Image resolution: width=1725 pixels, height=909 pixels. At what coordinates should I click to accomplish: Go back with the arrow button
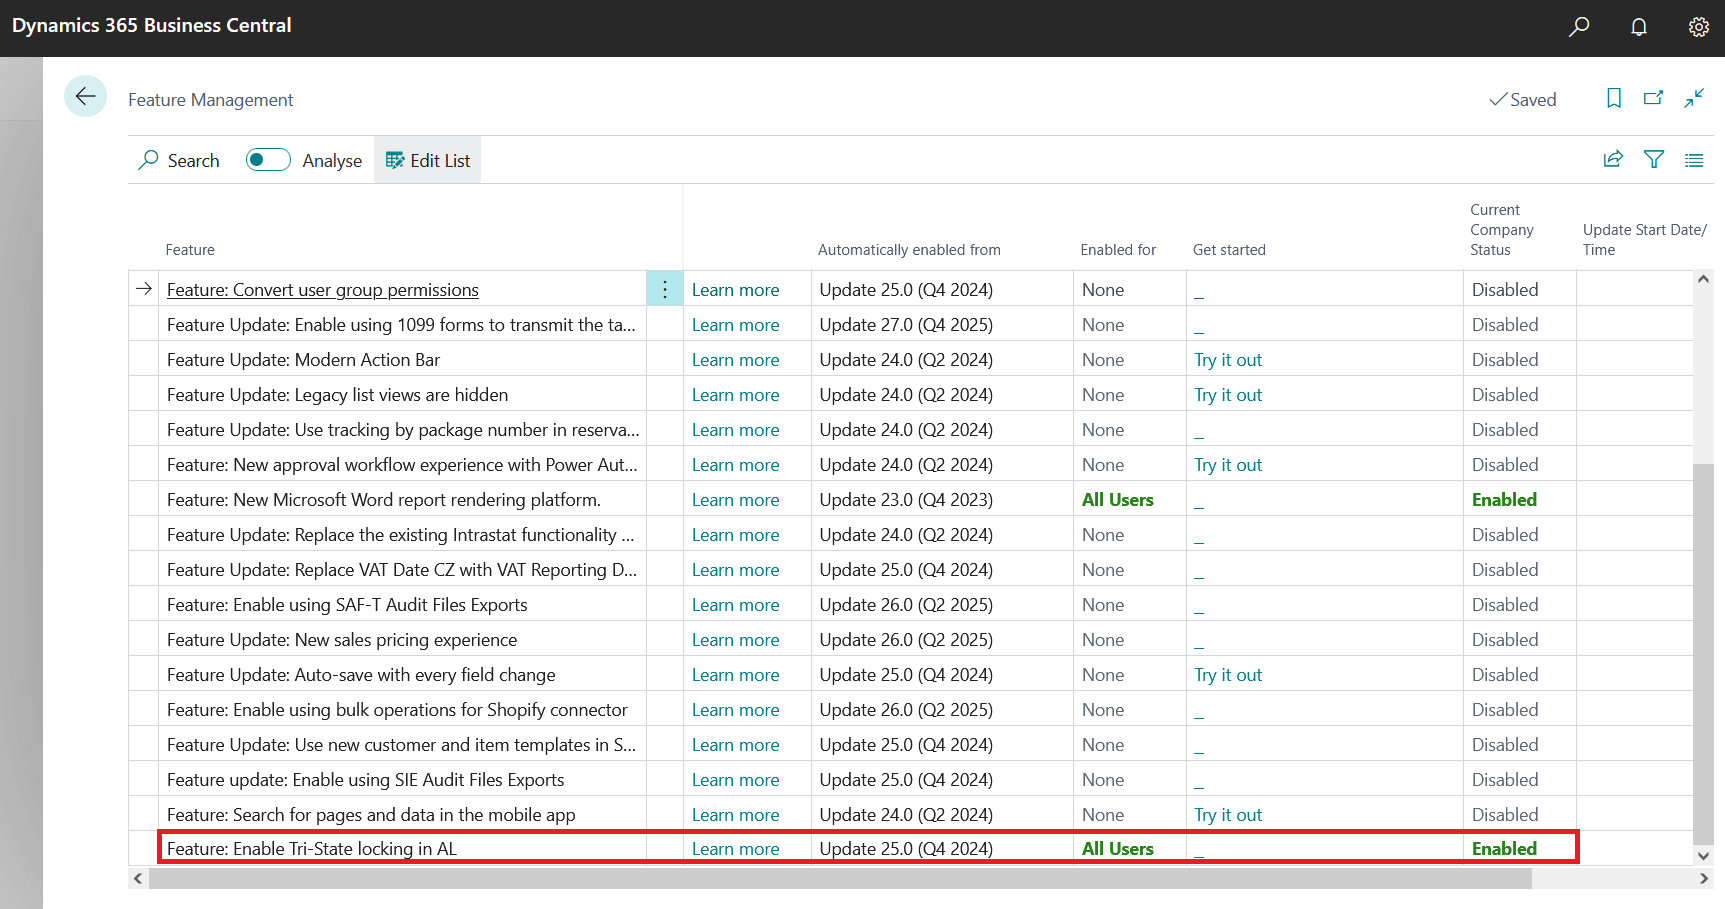(86, 96)
